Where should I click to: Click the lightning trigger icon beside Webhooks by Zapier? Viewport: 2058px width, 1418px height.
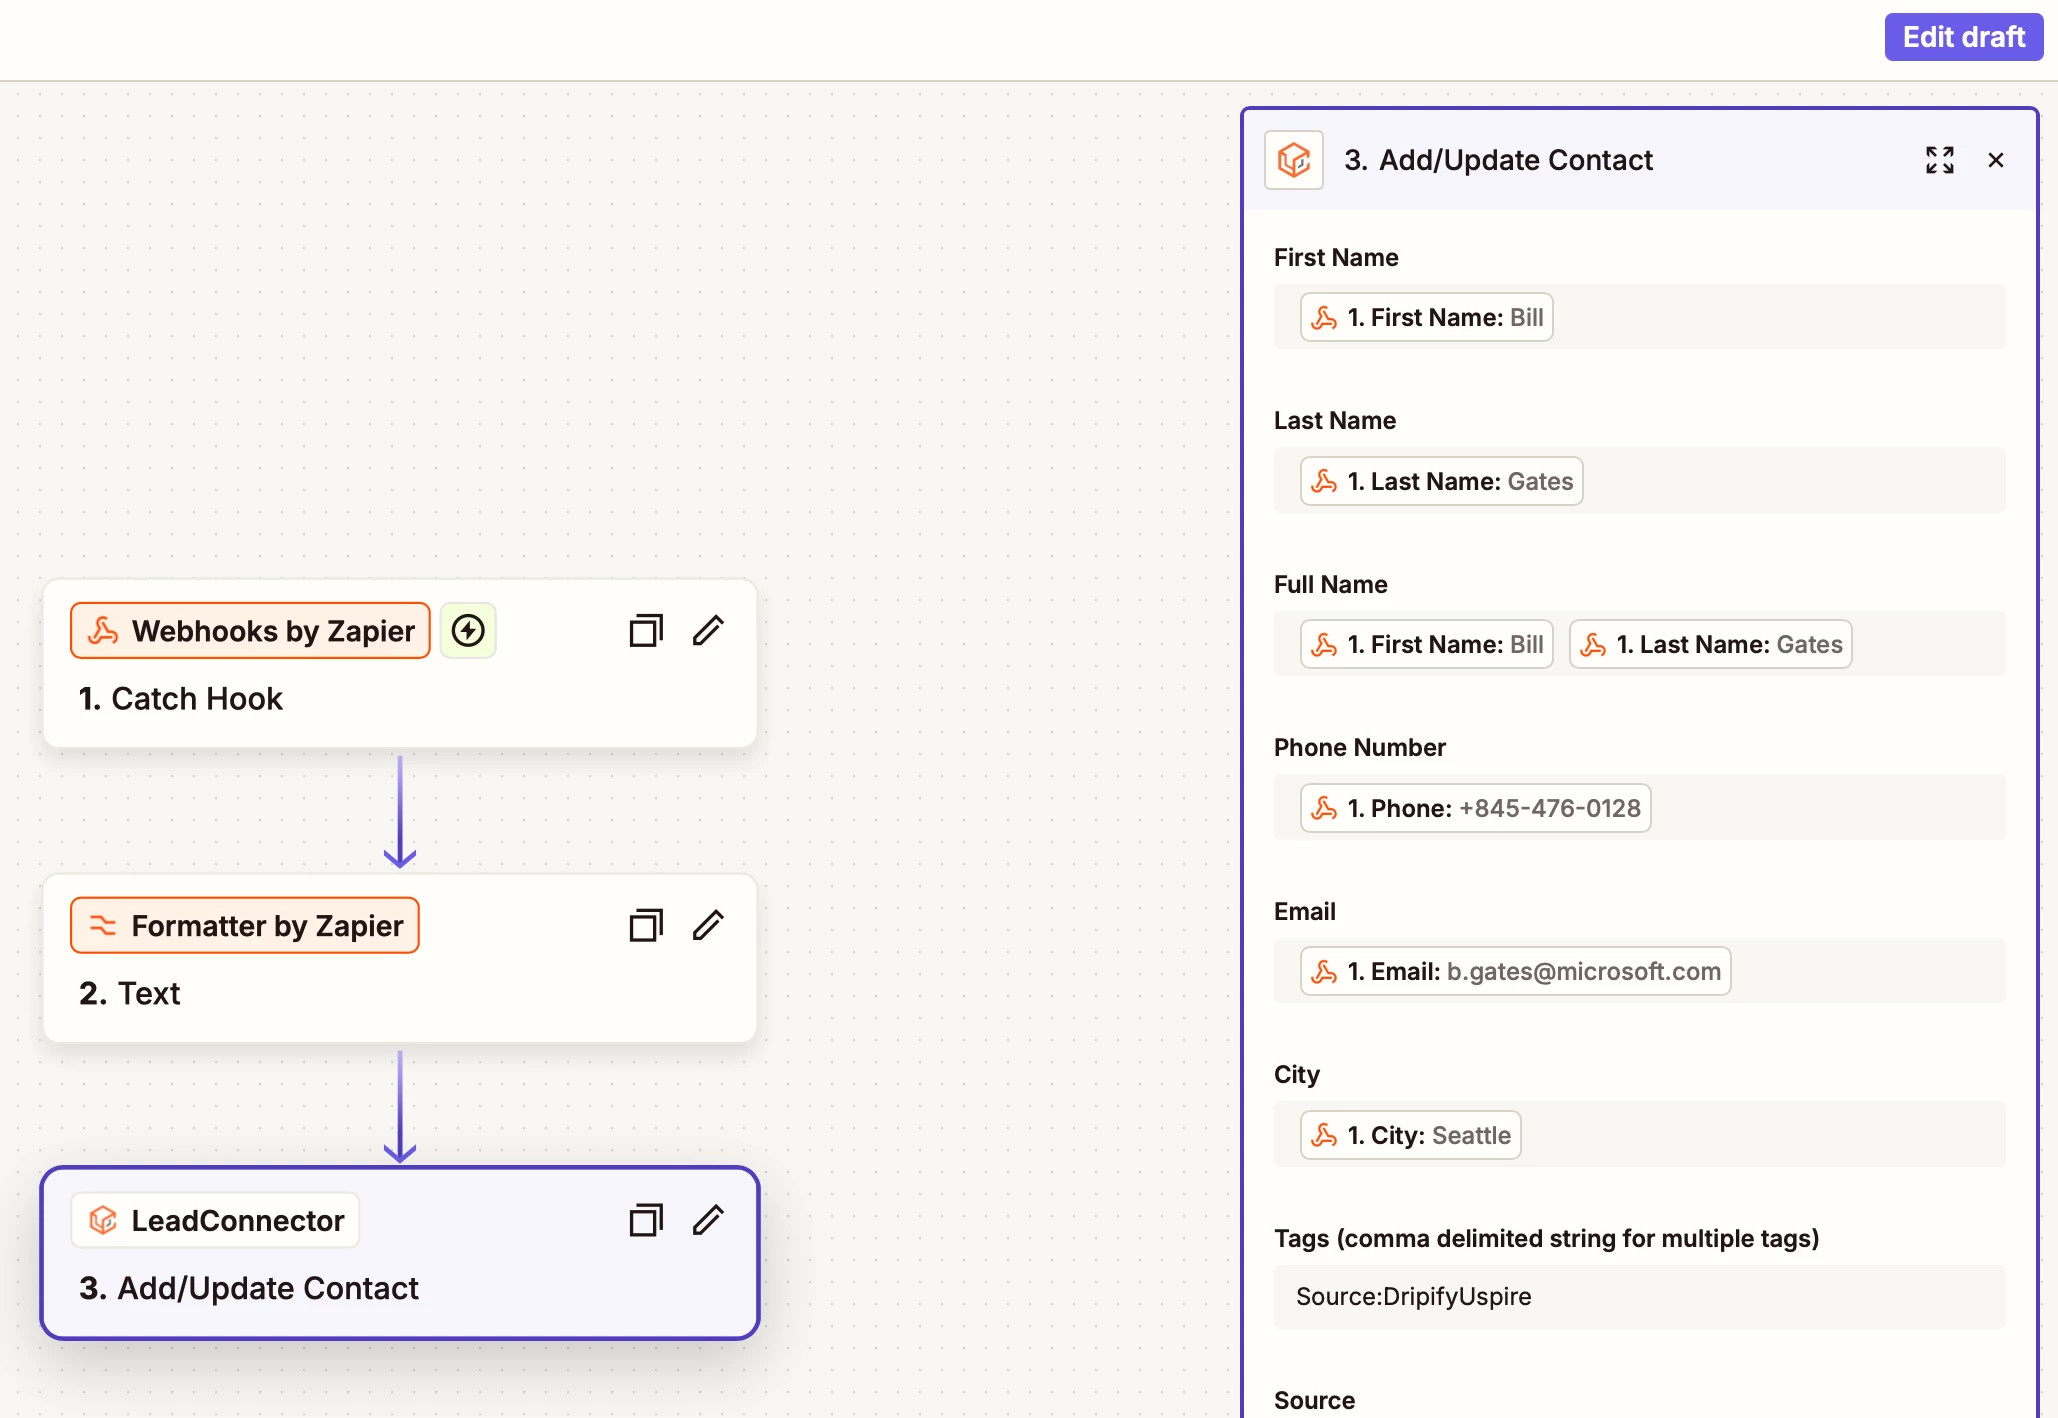468,631
